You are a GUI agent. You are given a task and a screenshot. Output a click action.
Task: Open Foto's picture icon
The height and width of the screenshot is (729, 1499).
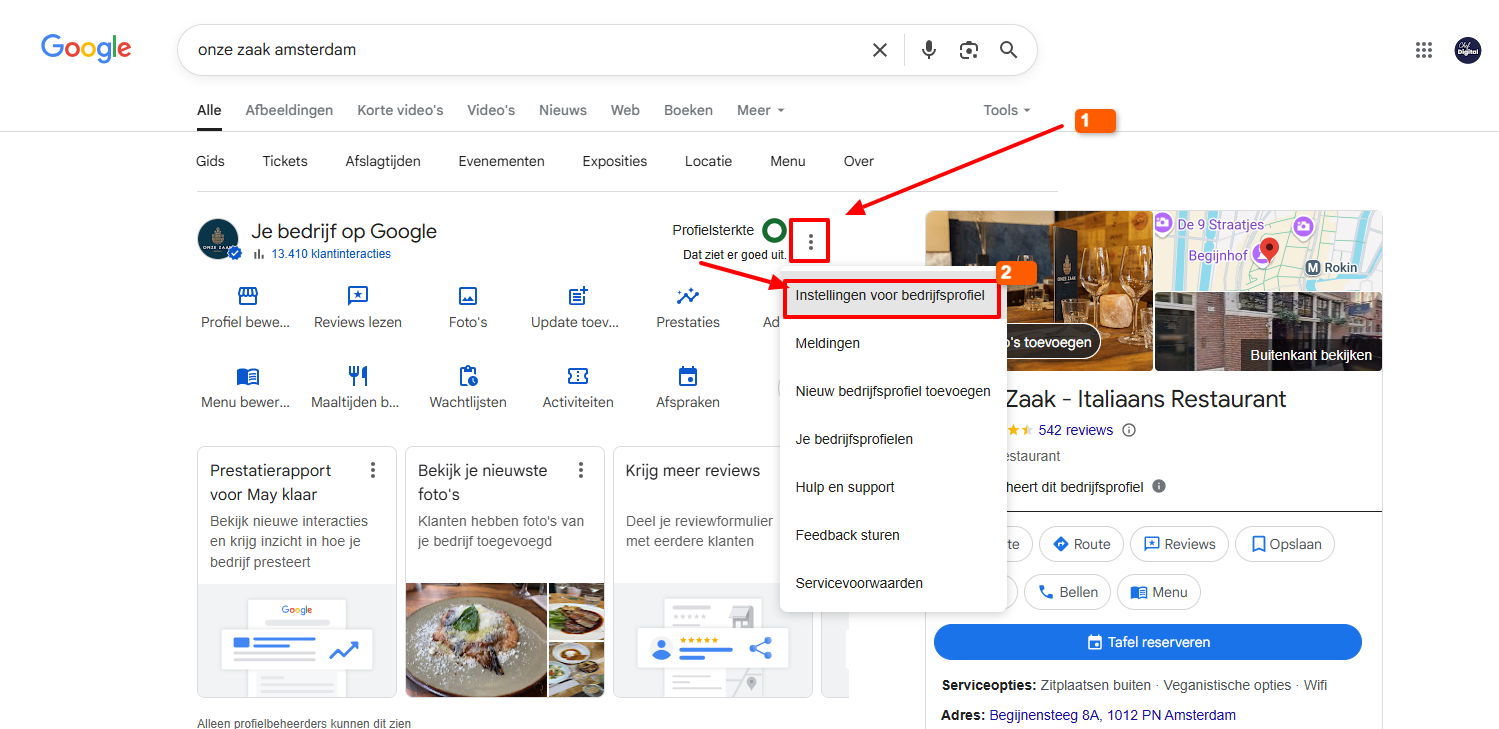coord(467,296)
